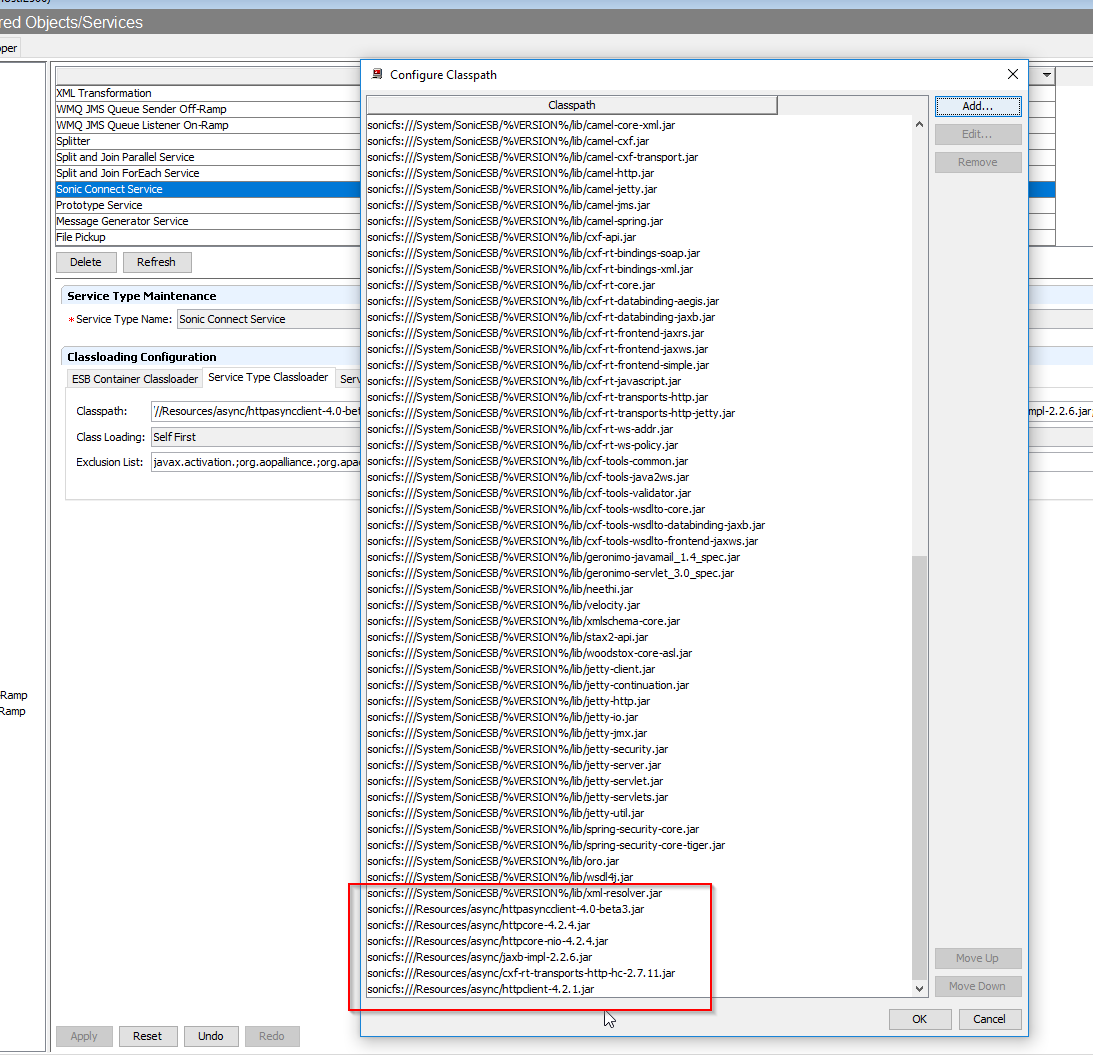1093x1055 pixels.
Task: Select the Prototype Service row
Action: 208,205
